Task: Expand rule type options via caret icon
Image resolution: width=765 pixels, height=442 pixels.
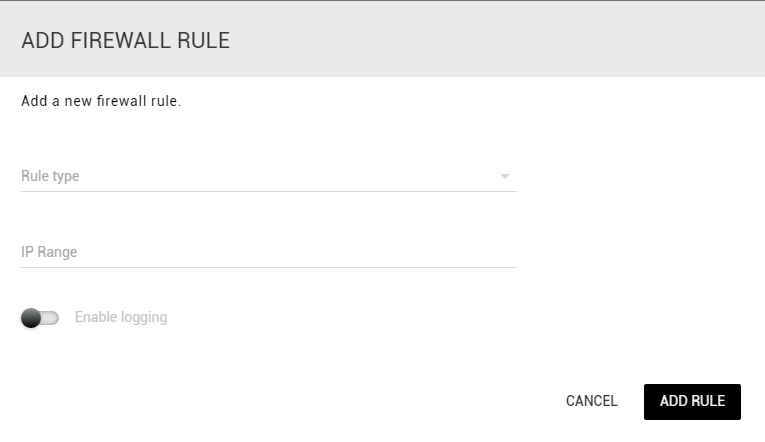Action: coord(505,176)
